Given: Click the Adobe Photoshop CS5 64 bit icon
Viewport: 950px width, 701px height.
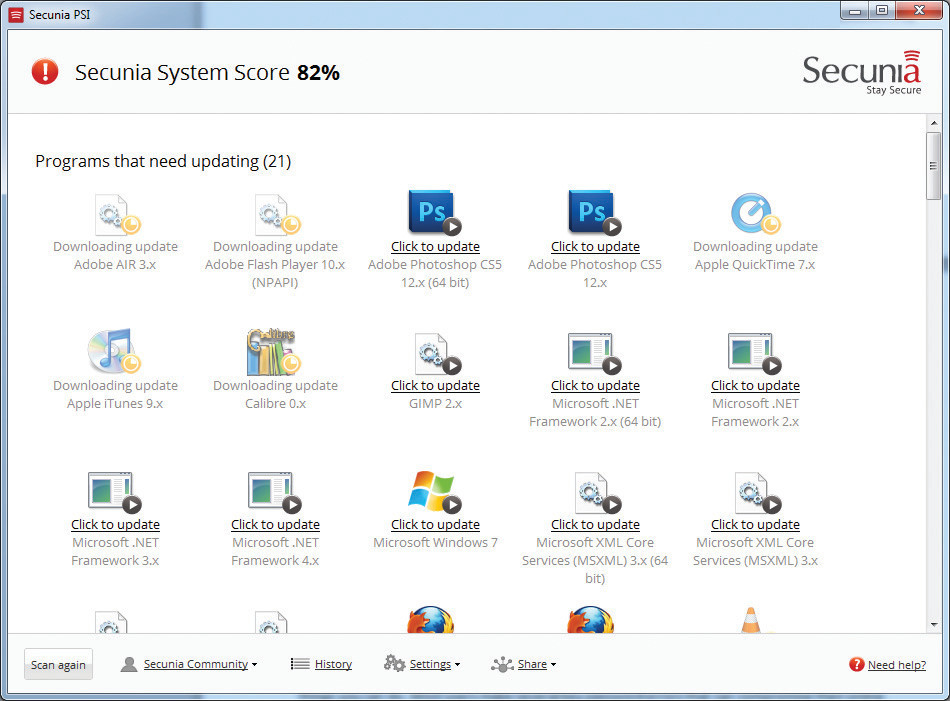Looking at the screenshot, I should coord(434,212).
